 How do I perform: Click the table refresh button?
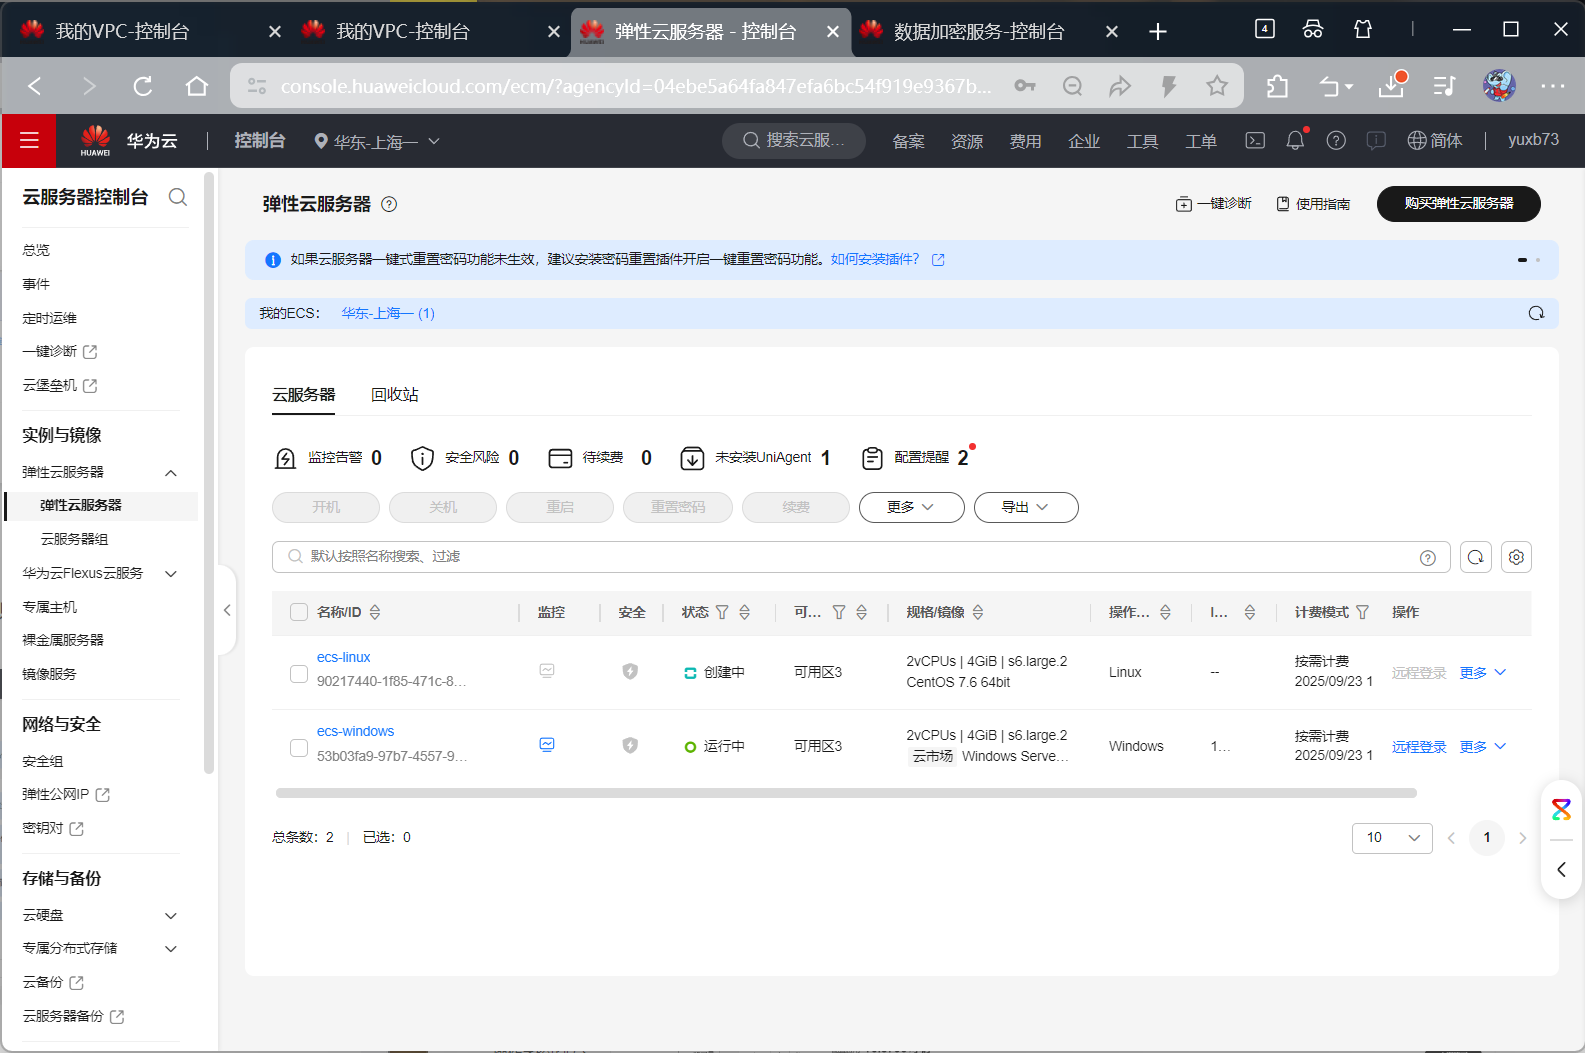(x=1476, y=557)
